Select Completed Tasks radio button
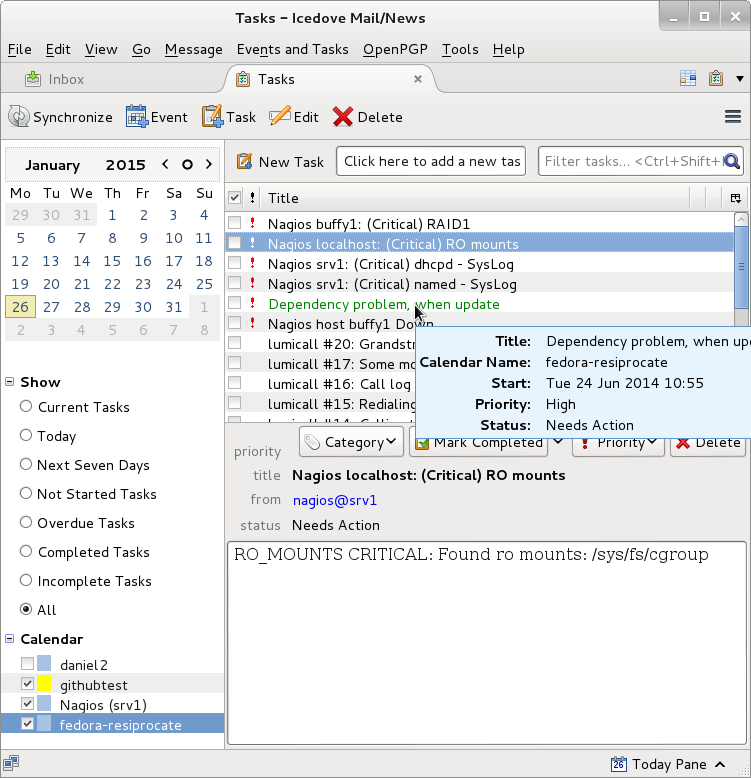The image size is (751, 778). pos(26,551)
